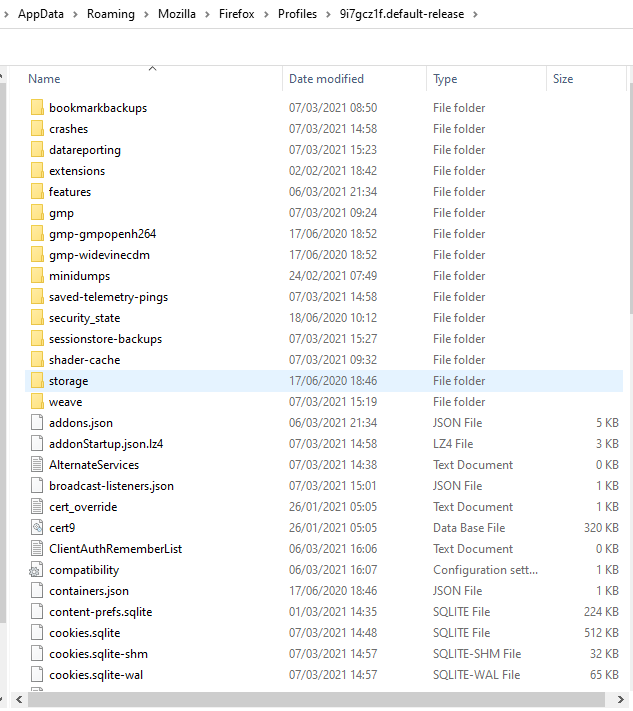
Task: Click the gmp-widevinecdm folder icon
Action: pos(37,254)
